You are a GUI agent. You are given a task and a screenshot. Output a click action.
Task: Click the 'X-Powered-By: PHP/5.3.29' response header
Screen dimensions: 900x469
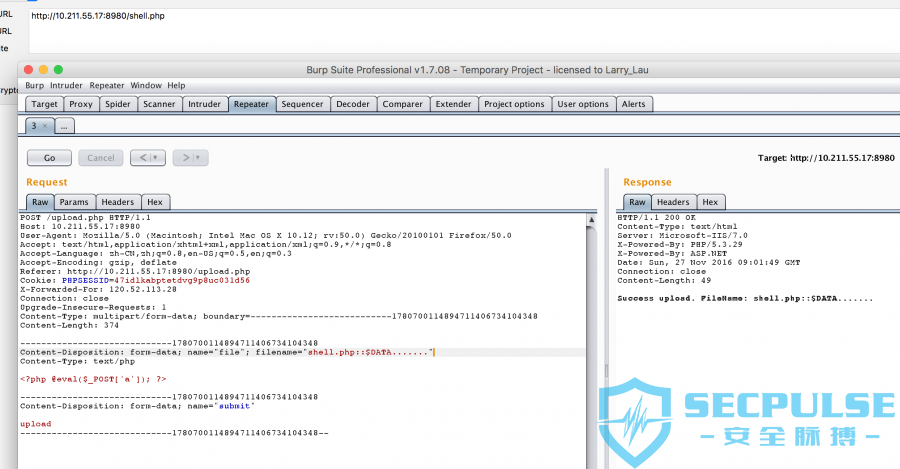[x=680, y=245]
